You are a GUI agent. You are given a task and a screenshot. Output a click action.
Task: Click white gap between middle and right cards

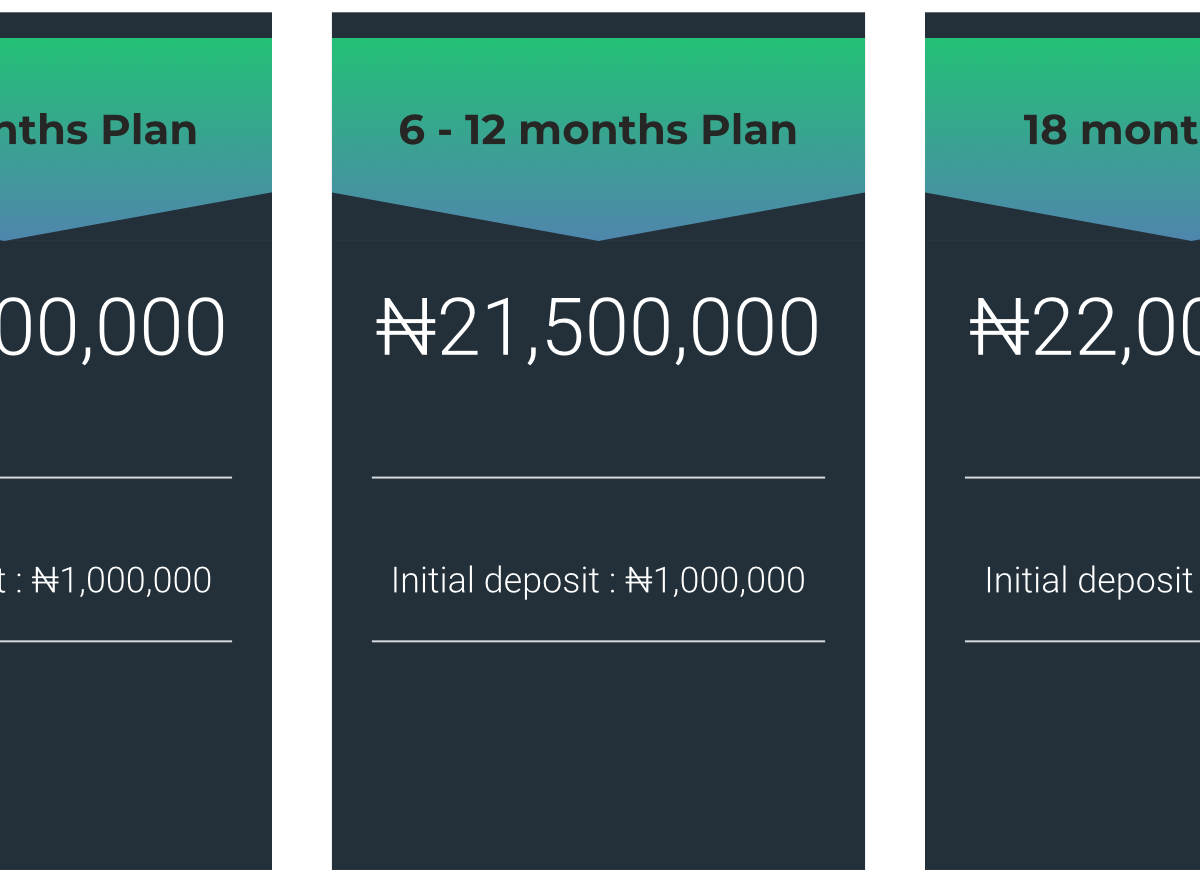pyautogui.click(x=895, y=440)
